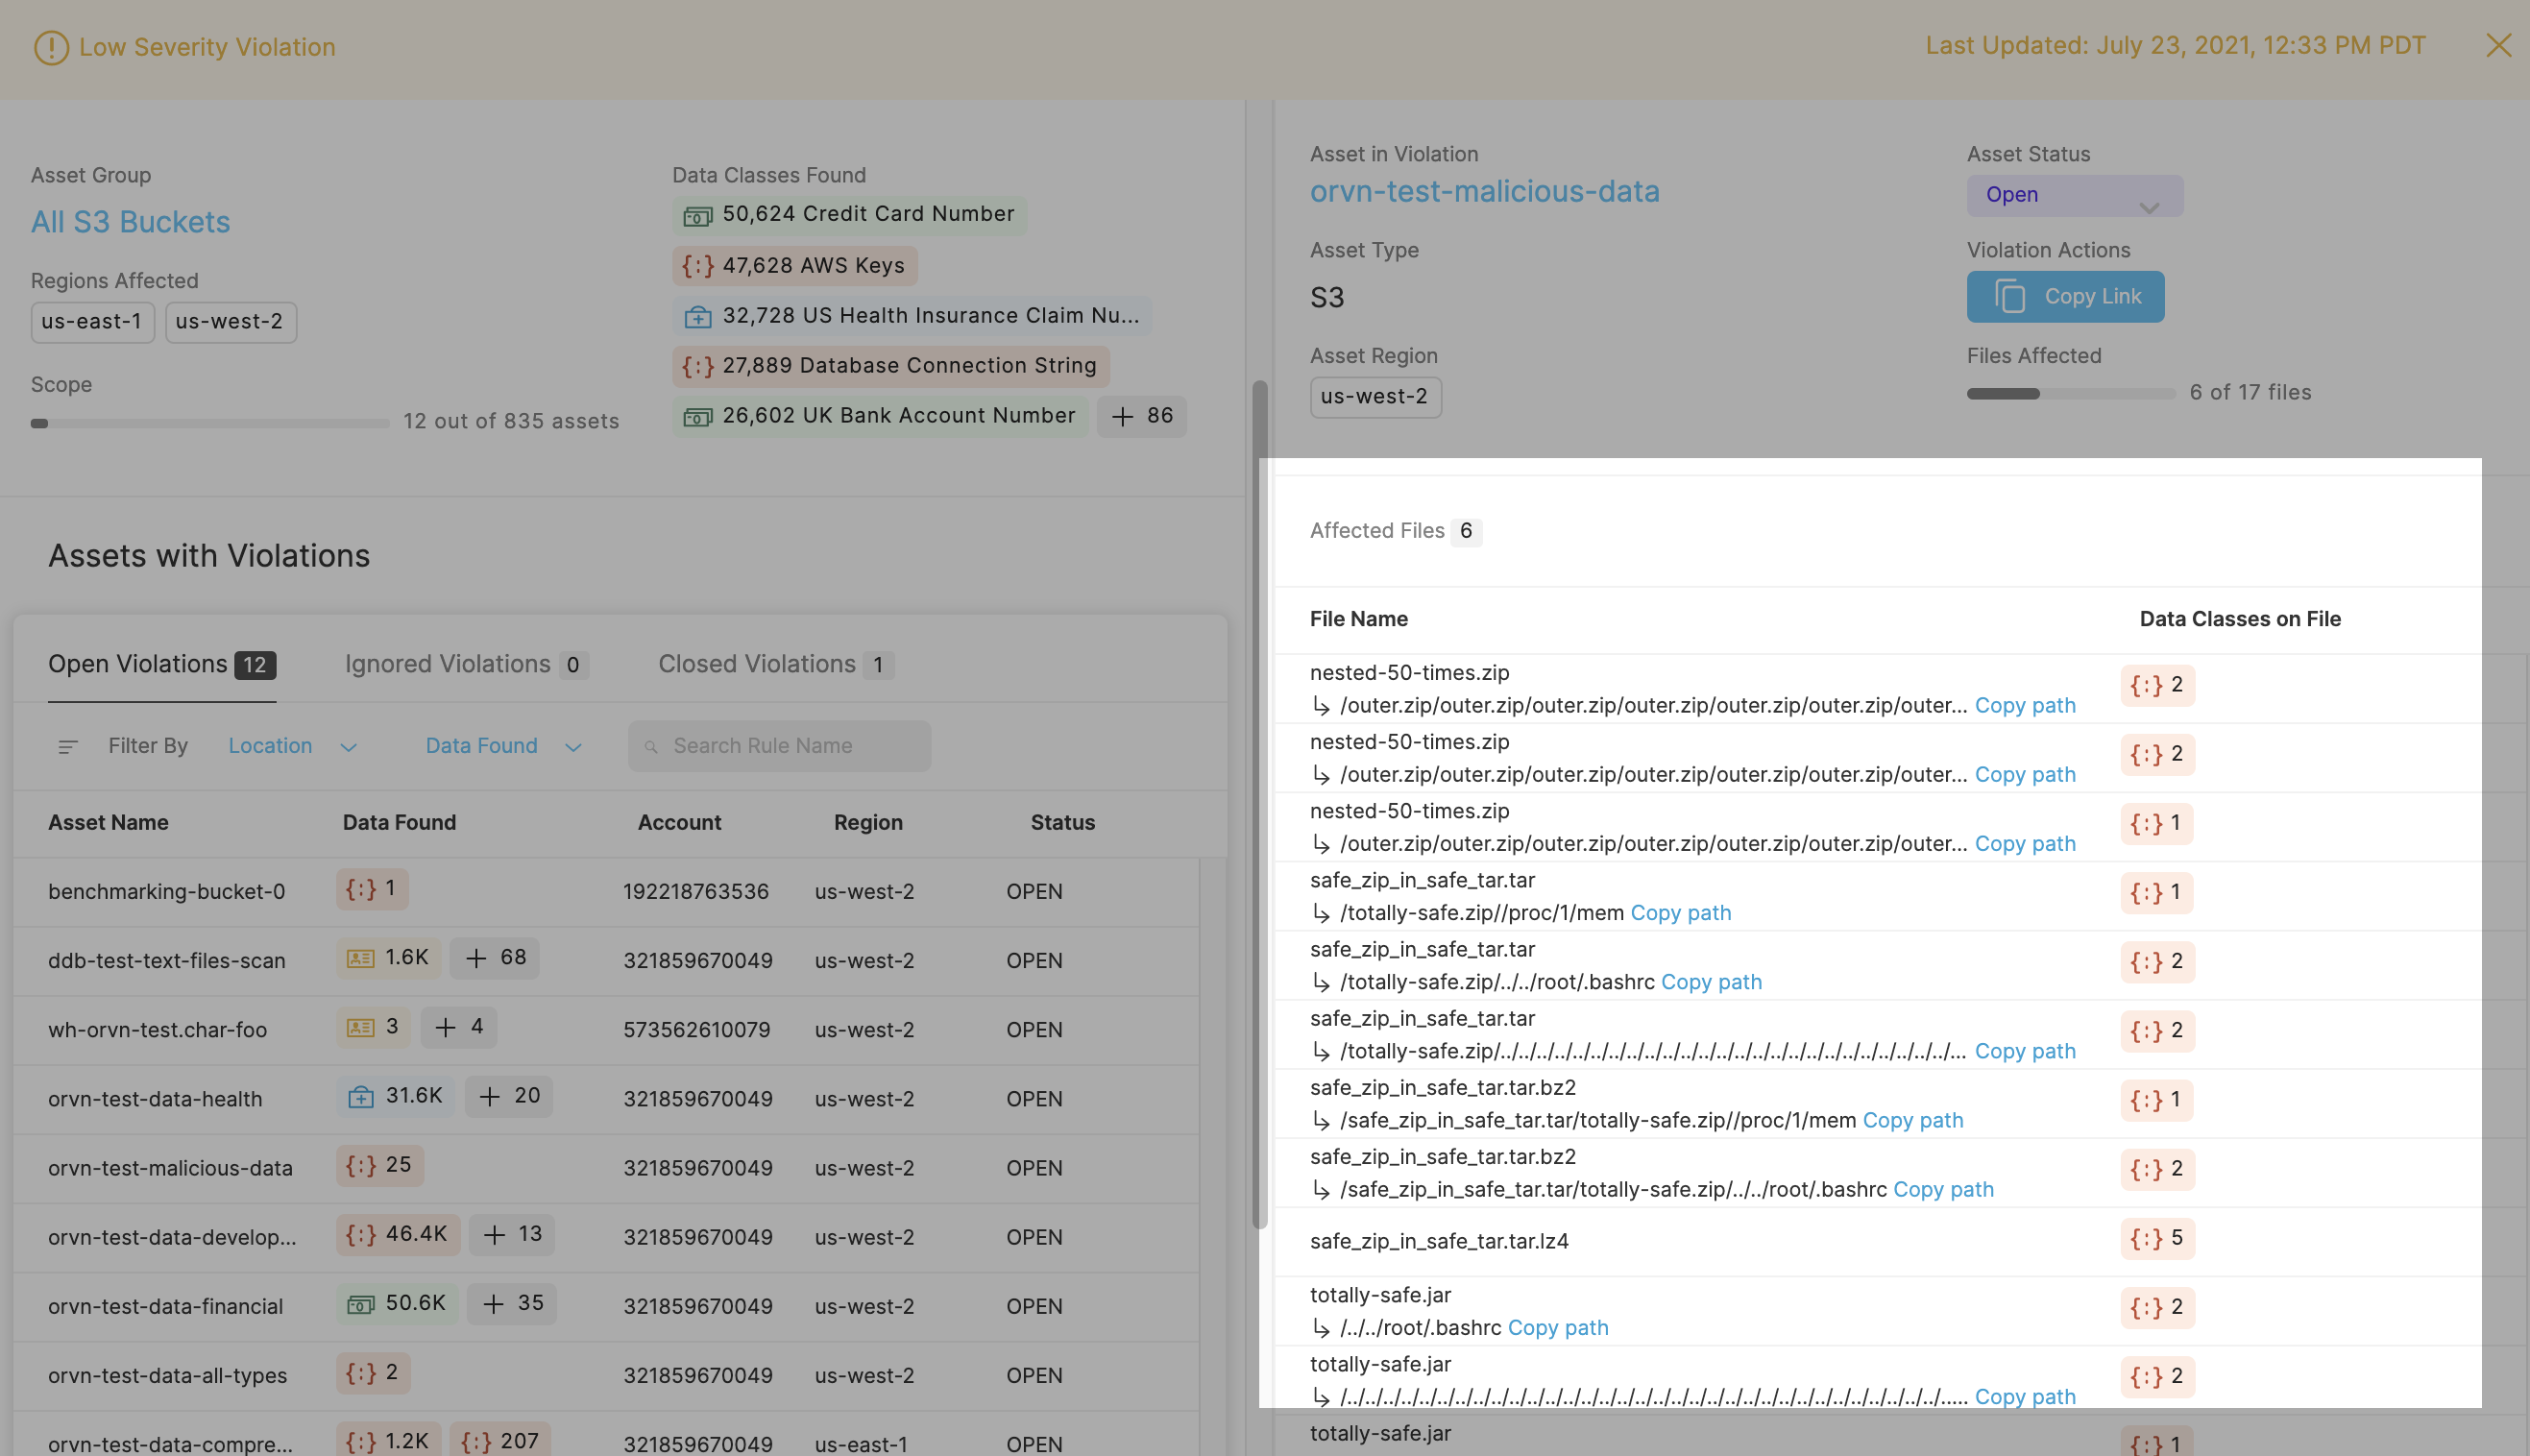Show plus 68 more data for ddb-test-text-files-scan
The image size is (2530, 1456).
pyautogui.click(x=495, y=958)
